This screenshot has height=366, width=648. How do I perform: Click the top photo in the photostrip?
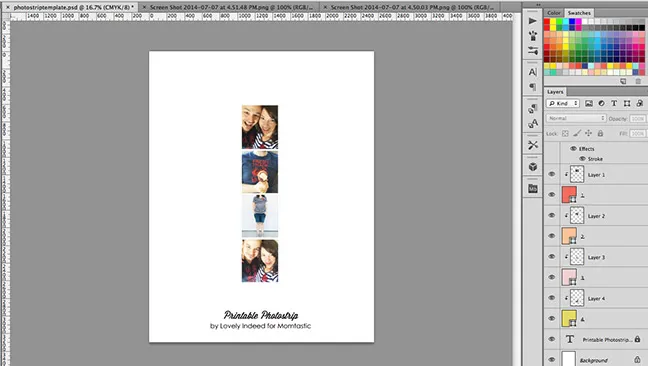click(260, 127)
